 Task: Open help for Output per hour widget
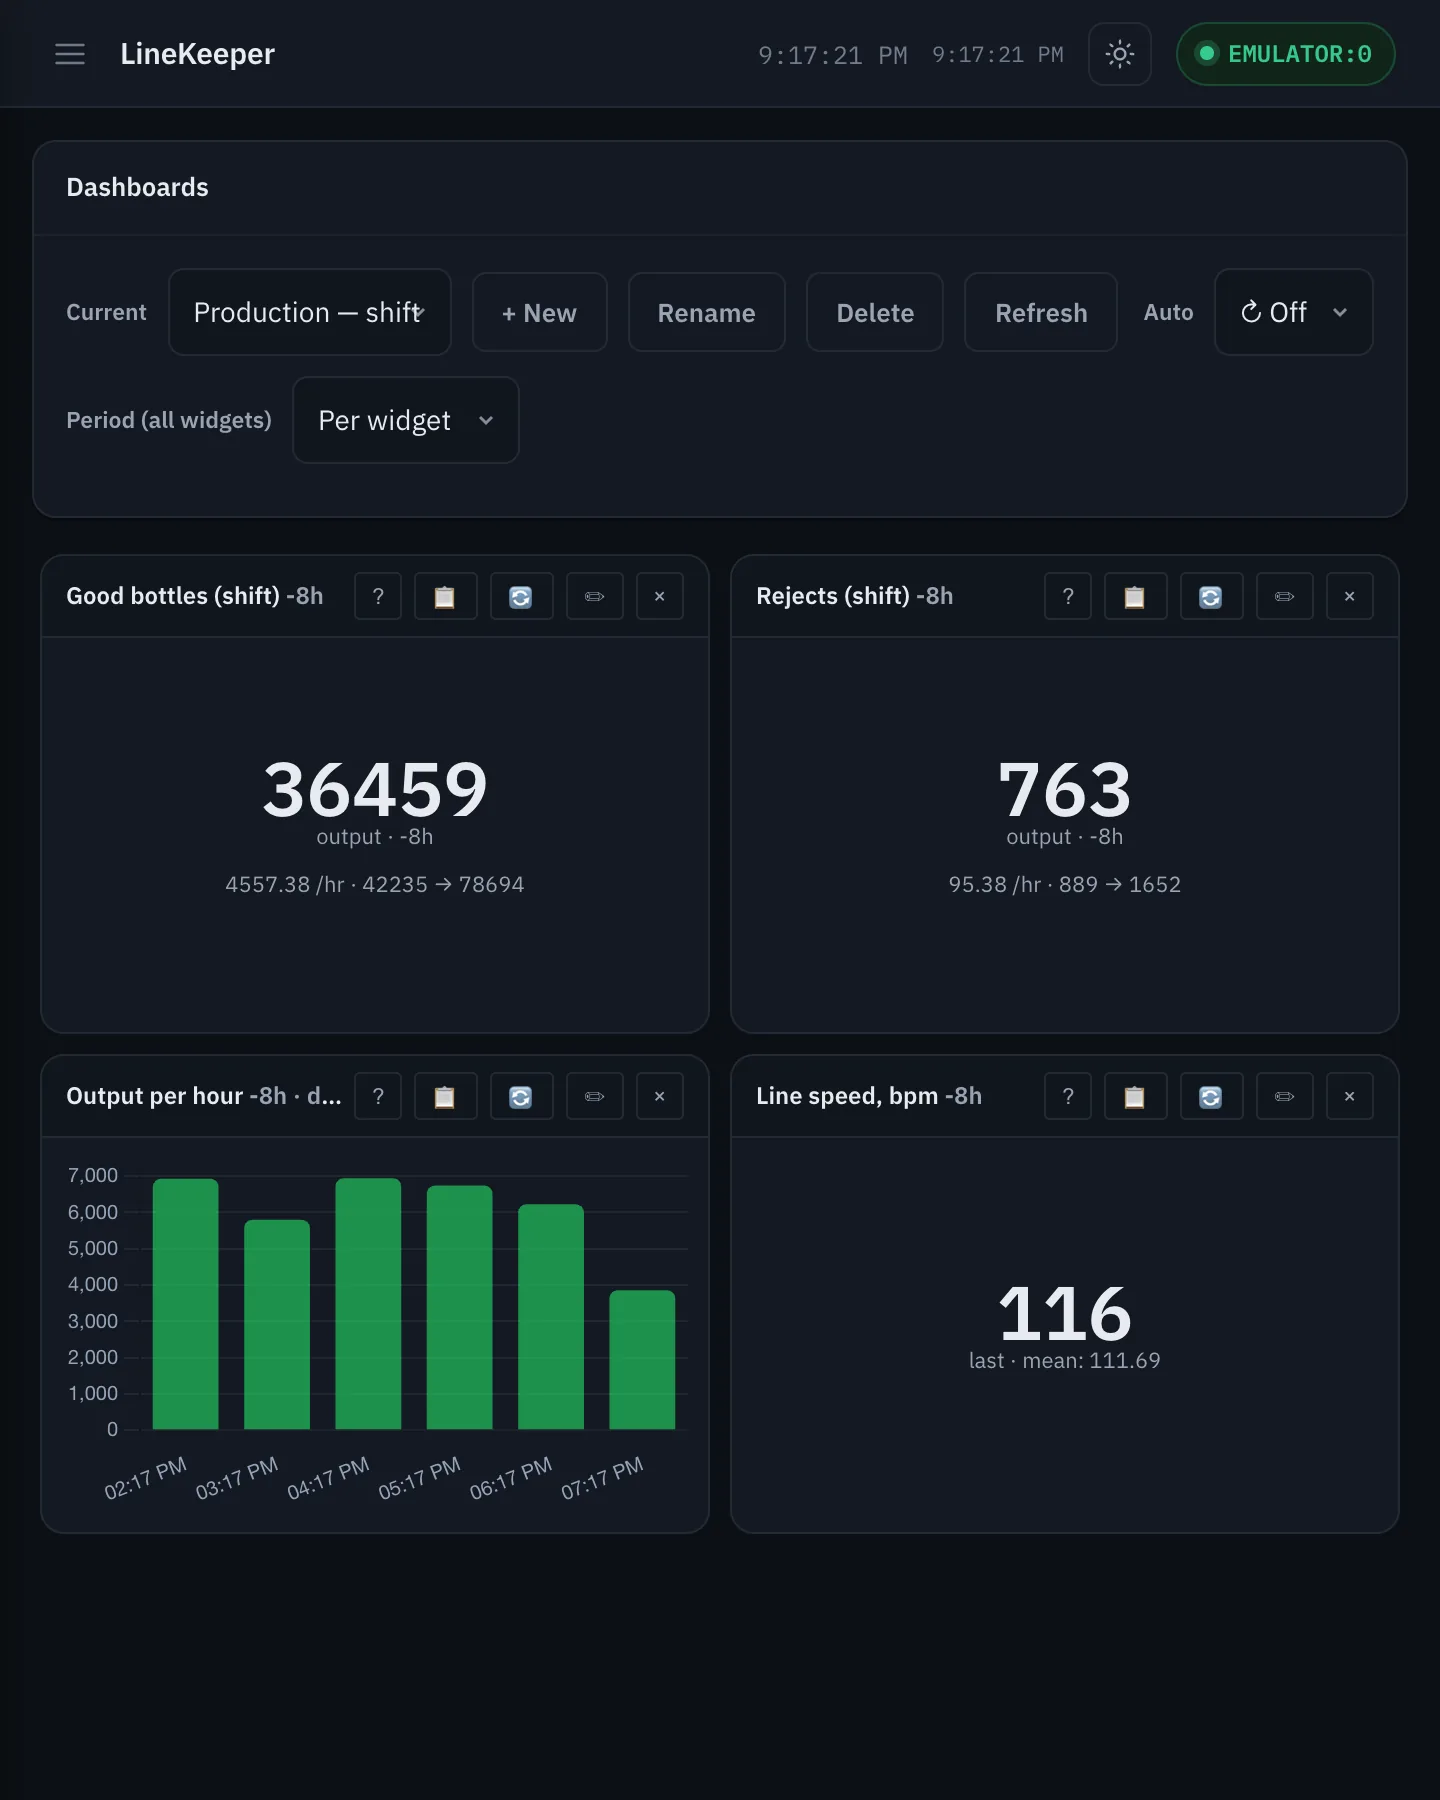(x=378, y=1096)
